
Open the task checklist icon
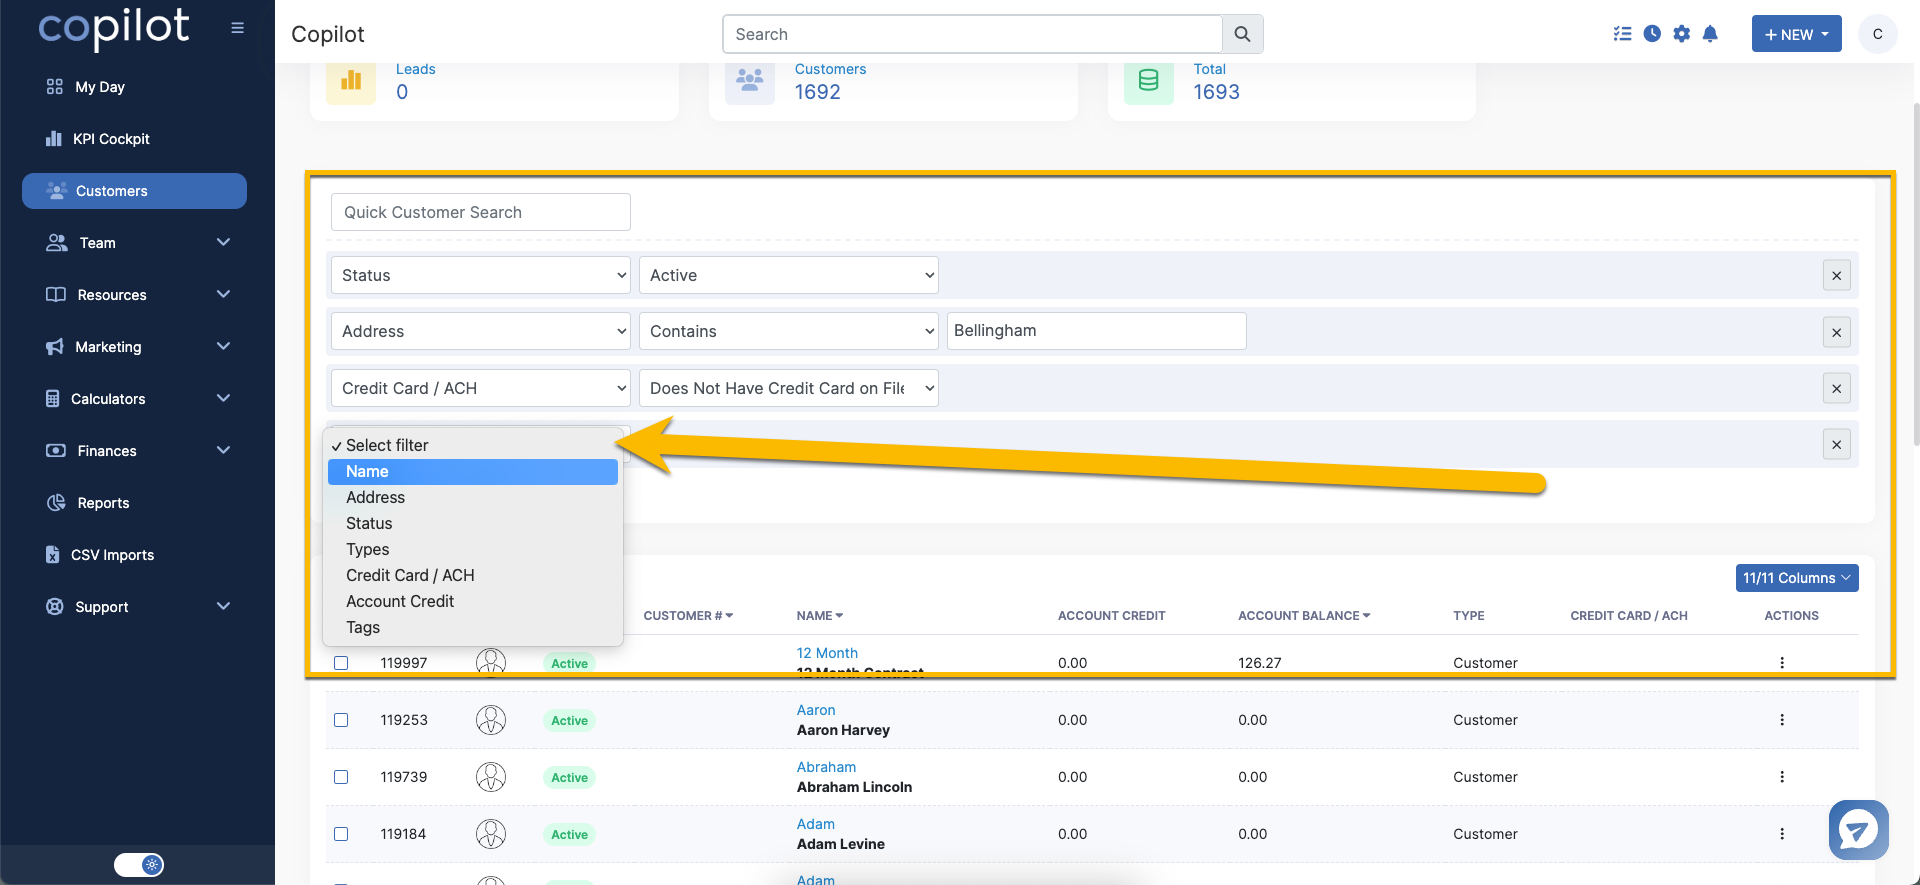click(x=1622, y=34)
